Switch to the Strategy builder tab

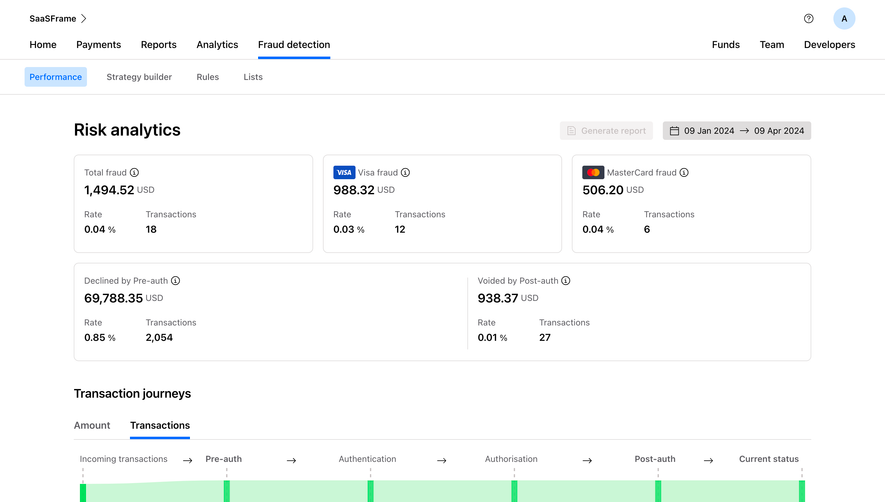(x=139, y=77)
